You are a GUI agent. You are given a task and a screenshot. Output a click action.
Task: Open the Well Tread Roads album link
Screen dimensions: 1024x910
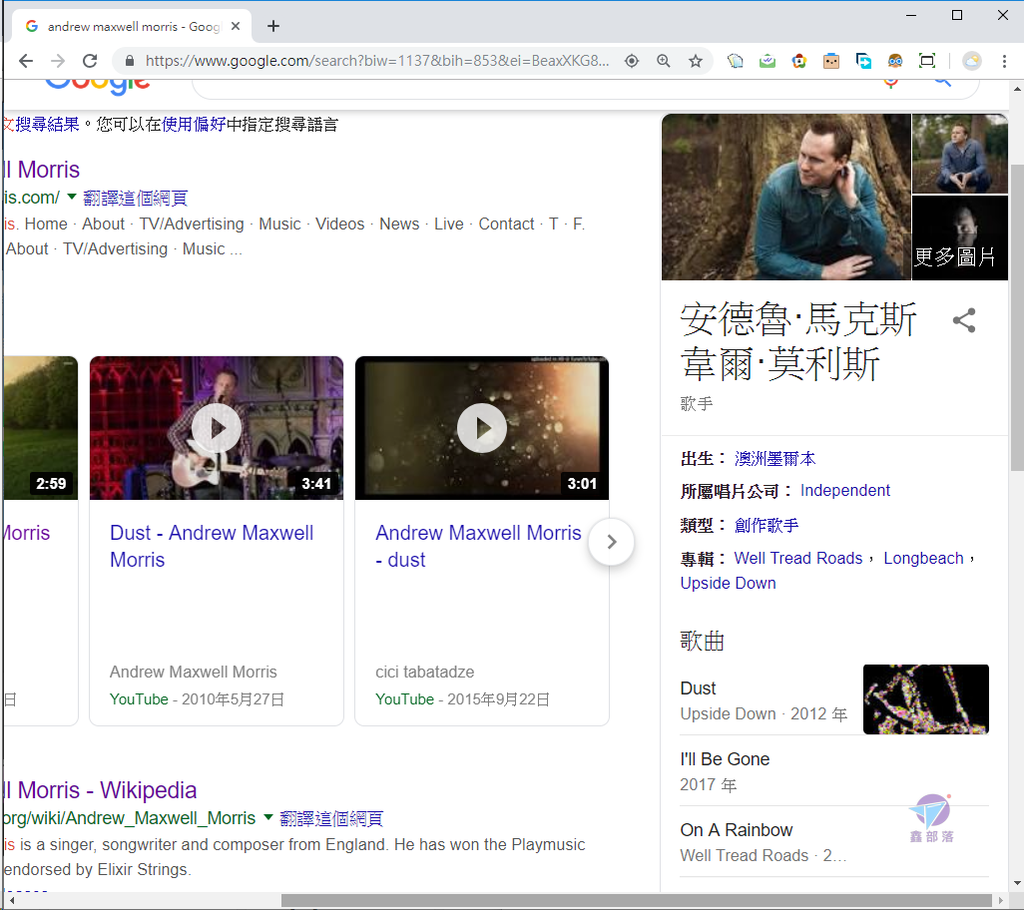[x=798, y=559]
